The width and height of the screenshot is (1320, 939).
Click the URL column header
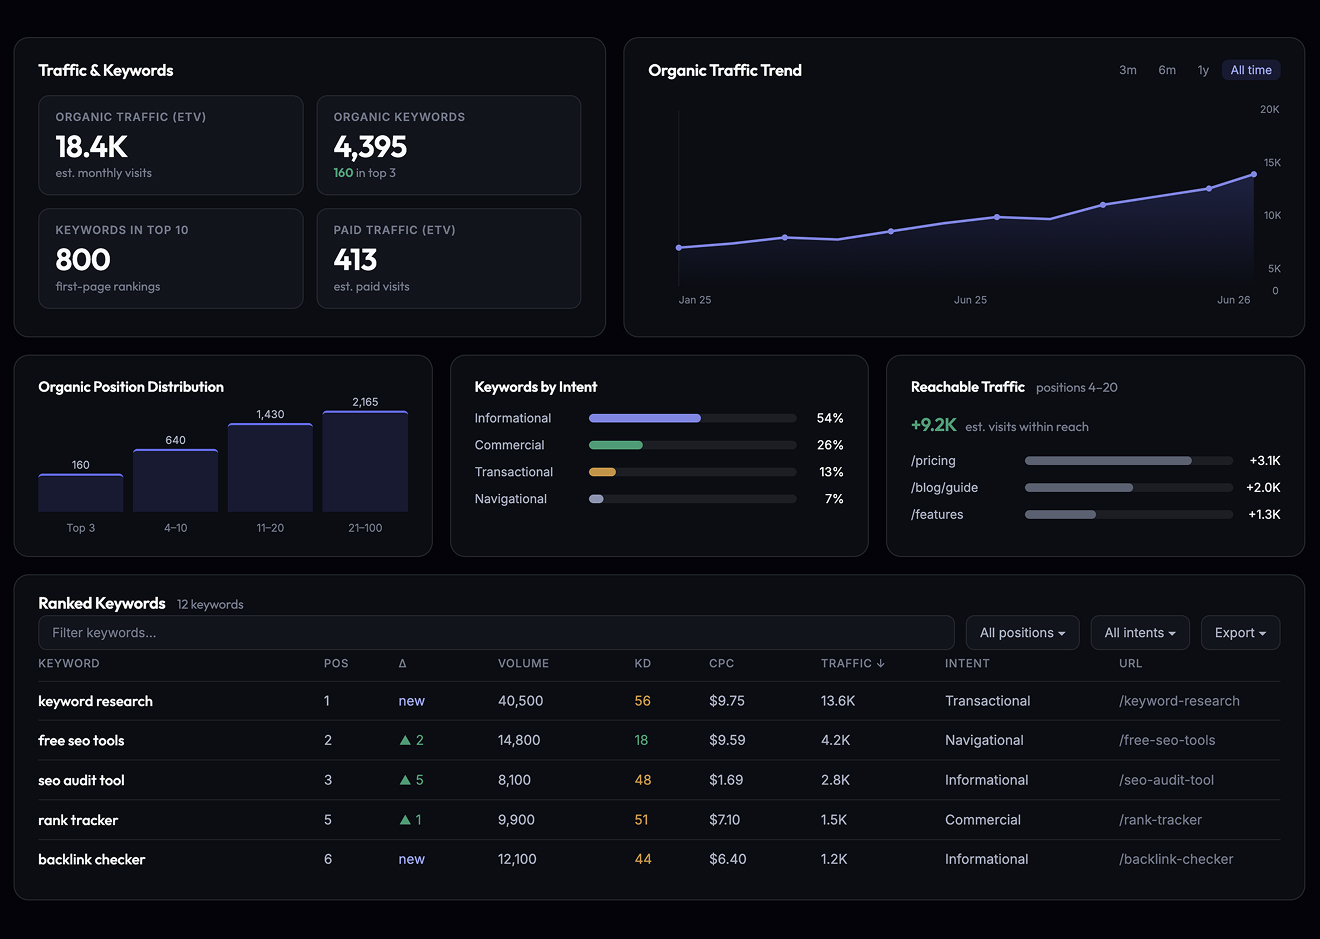pos(1130,663)
